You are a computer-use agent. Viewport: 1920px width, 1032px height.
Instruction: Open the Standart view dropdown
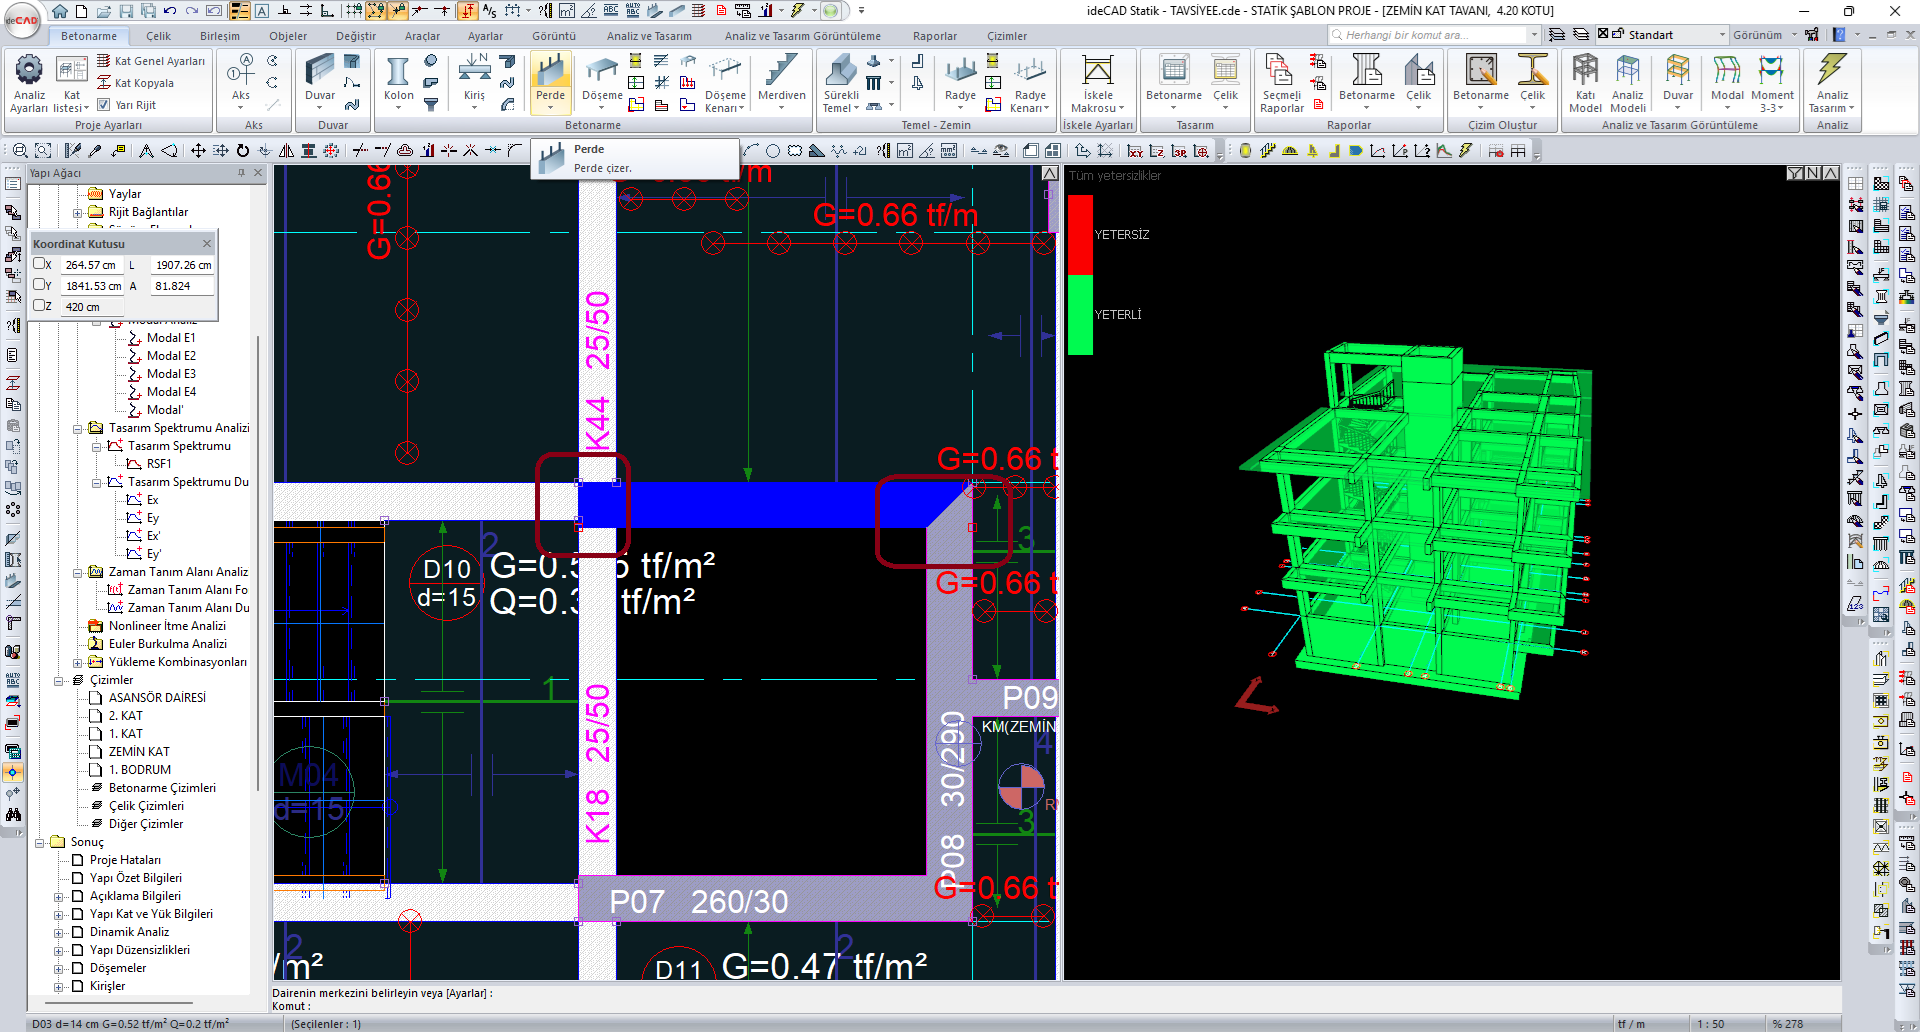click(1722, 35)
